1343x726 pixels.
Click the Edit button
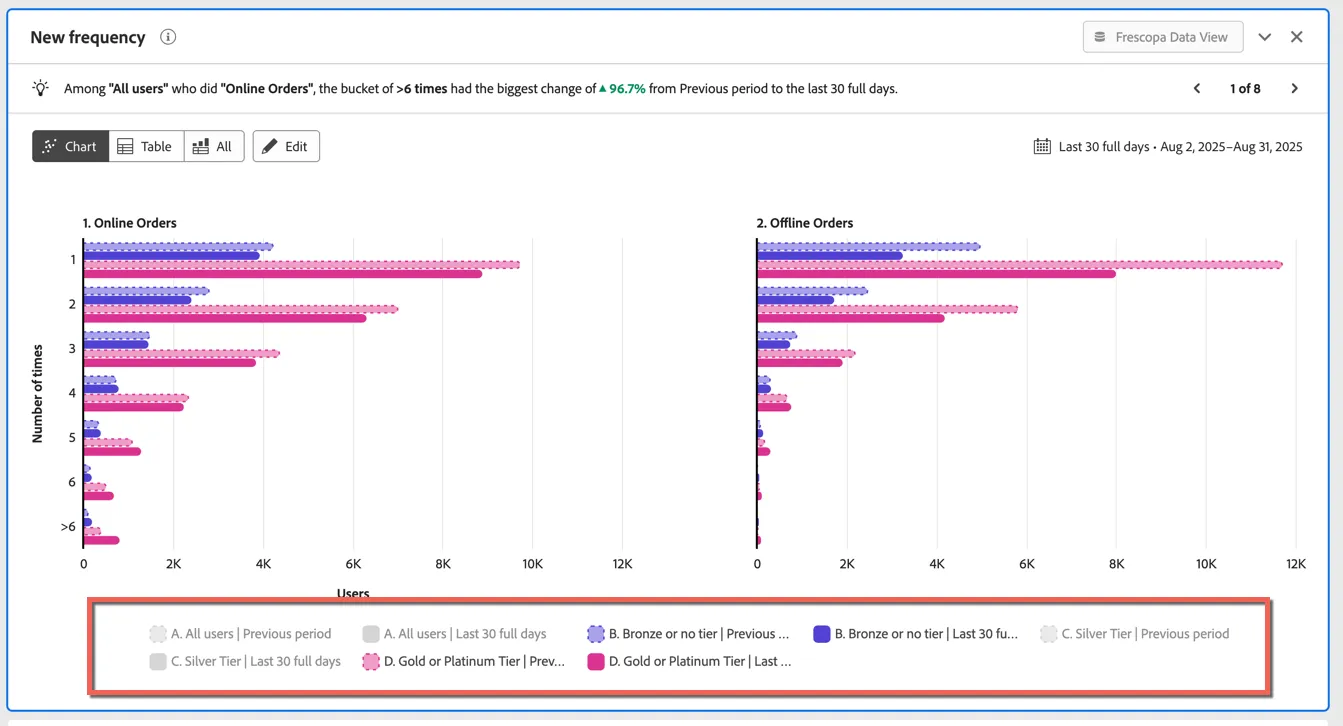[286, 146]
